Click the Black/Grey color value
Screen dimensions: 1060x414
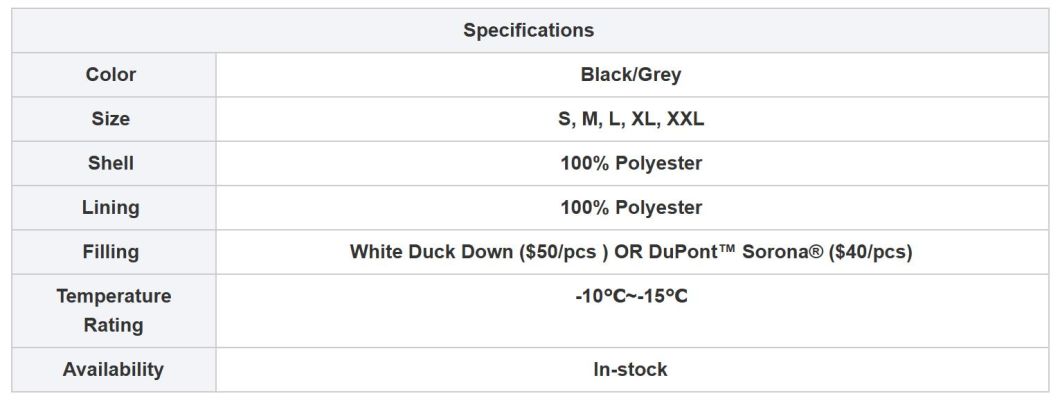(x=631, y=74)
